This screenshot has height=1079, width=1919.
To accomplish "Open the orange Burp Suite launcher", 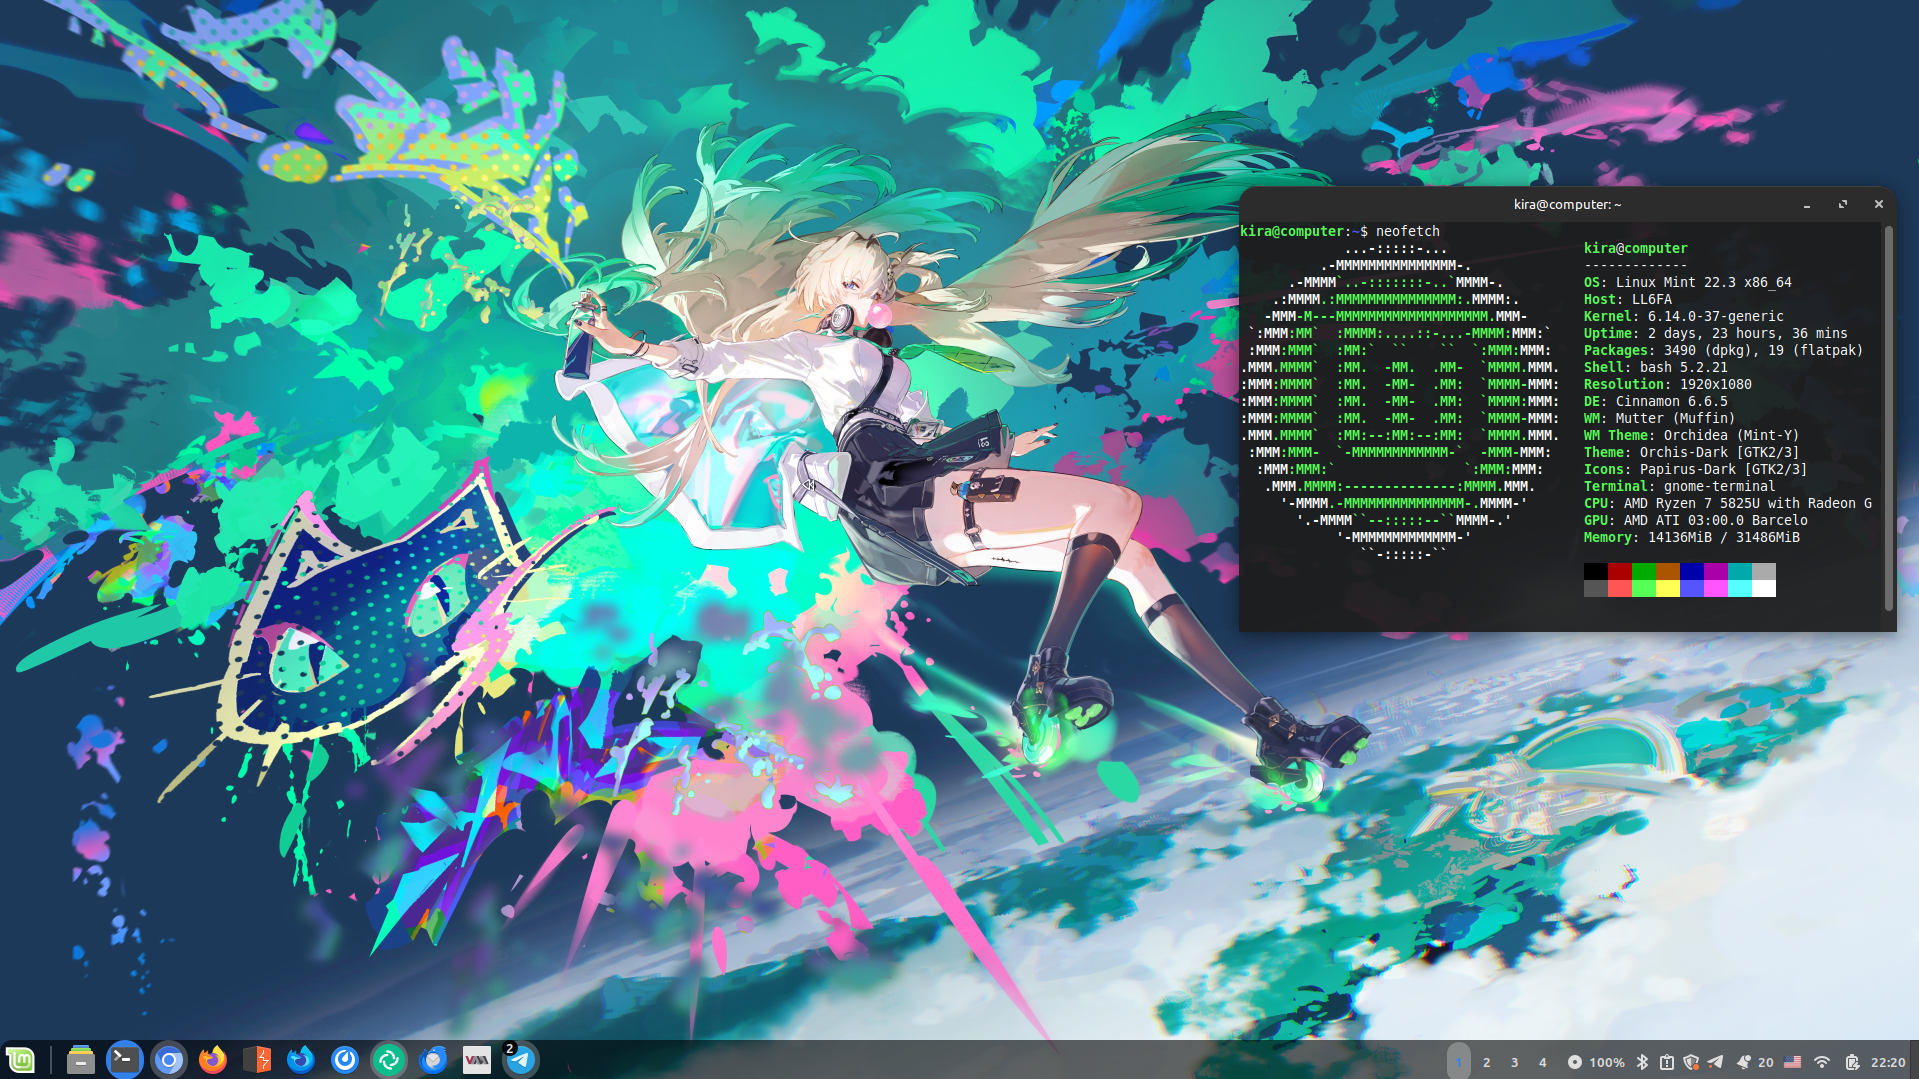I will point(257,1060).
